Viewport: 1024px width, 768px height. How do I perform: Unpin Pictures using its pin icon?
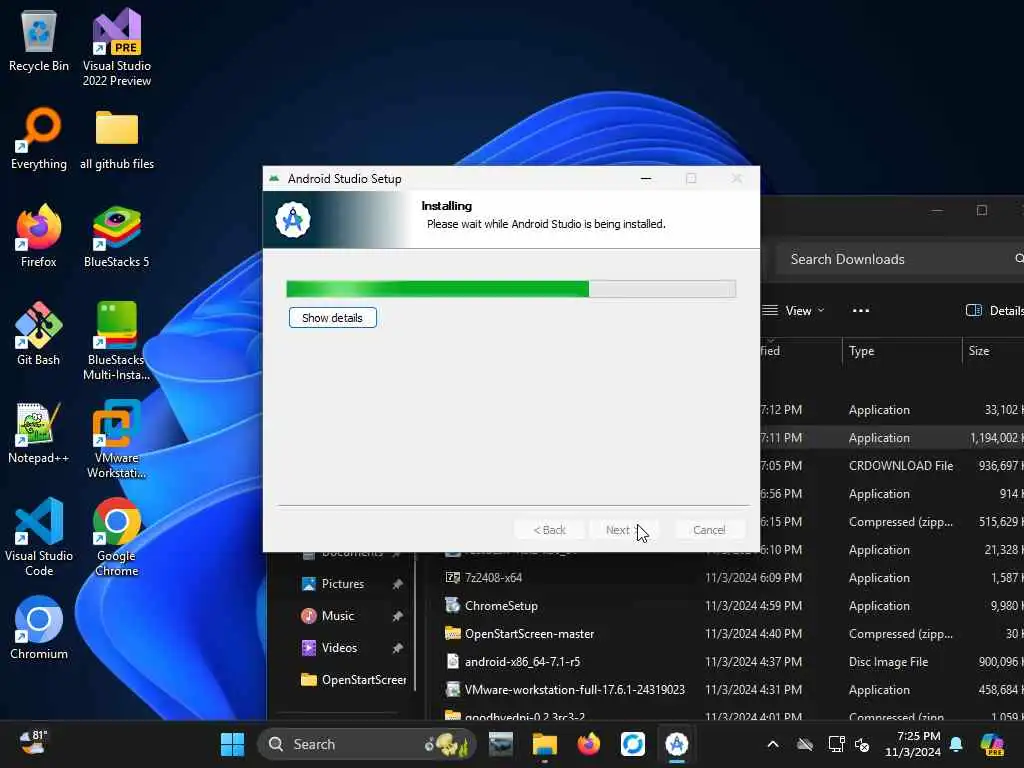click(x=397, y=584)
